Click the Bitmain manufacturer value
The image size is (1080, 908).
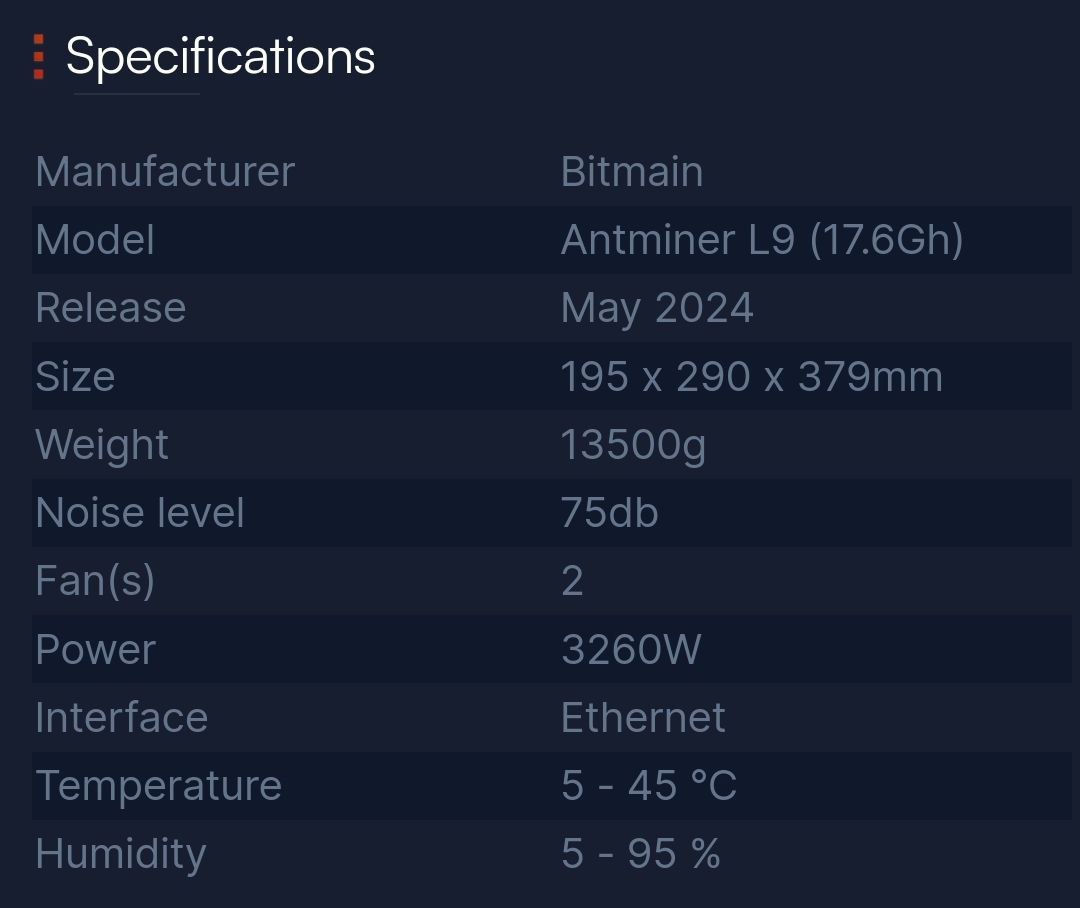point(631,172)
